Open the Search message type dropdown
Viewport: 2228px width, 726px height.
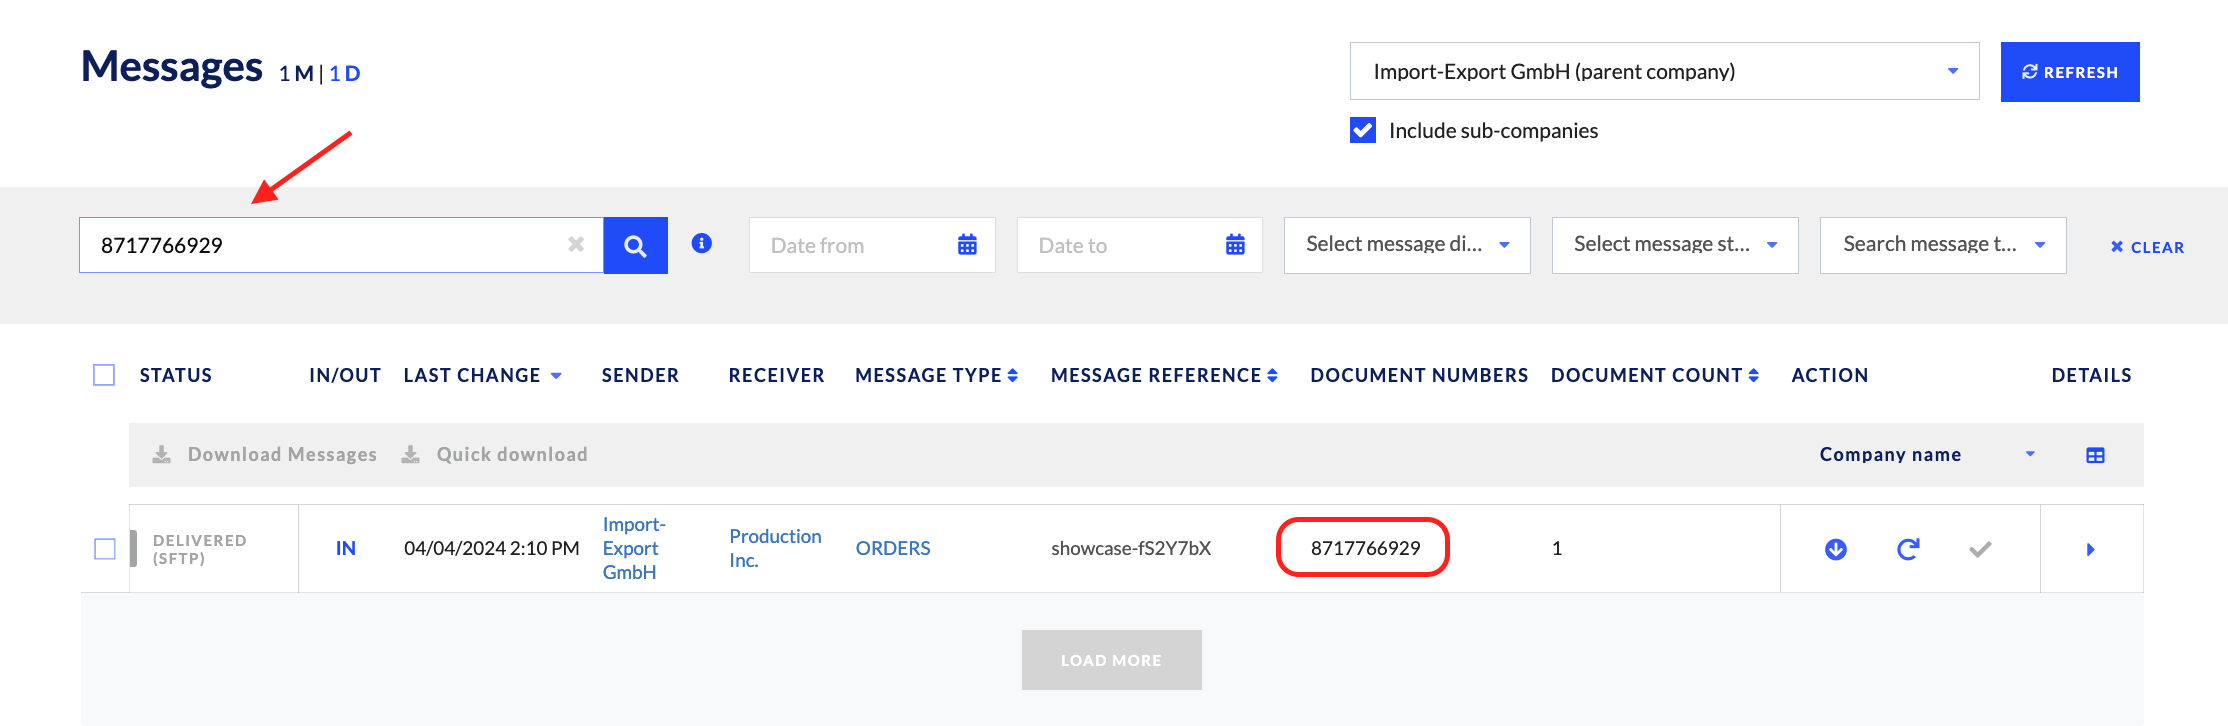(1943, 245)
